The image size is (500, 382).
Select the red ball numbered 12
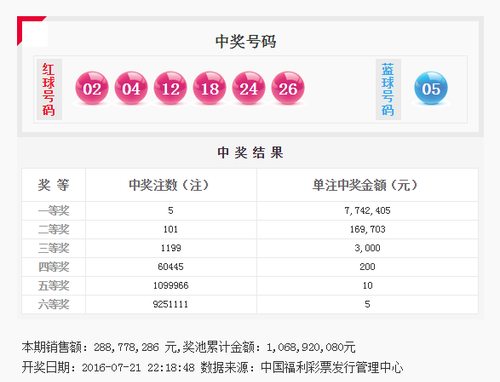tap(170, 88)
